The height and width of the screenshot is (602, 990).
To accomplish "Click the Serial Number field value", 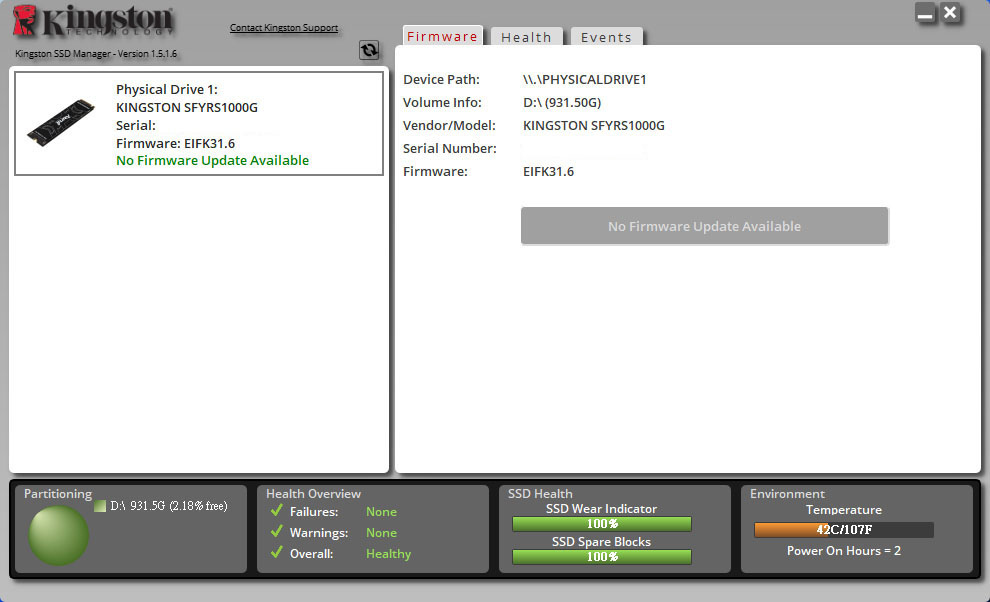I will 584,150.
